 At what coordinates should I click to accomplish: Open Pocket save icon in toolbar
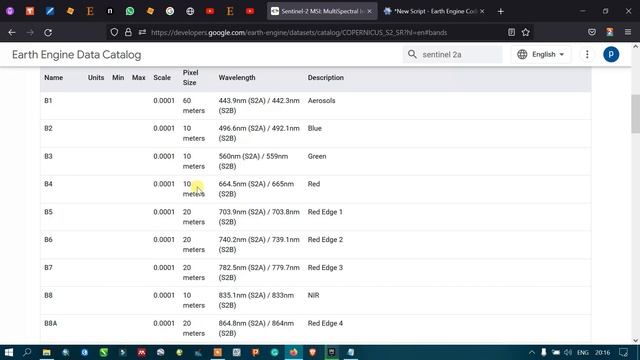click(592, 32)
